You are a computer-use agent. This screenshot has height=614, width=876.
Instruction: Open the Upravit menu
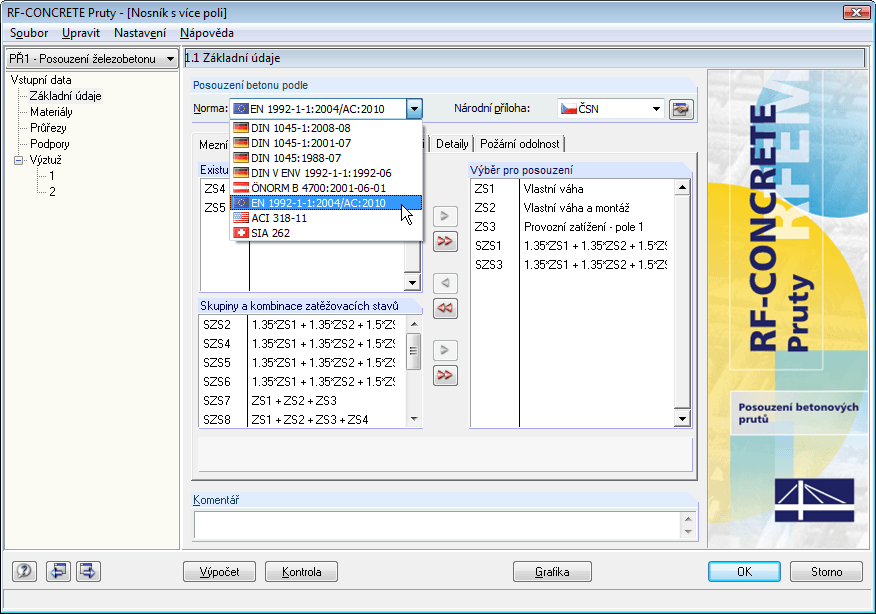click(x=80, y=33)
